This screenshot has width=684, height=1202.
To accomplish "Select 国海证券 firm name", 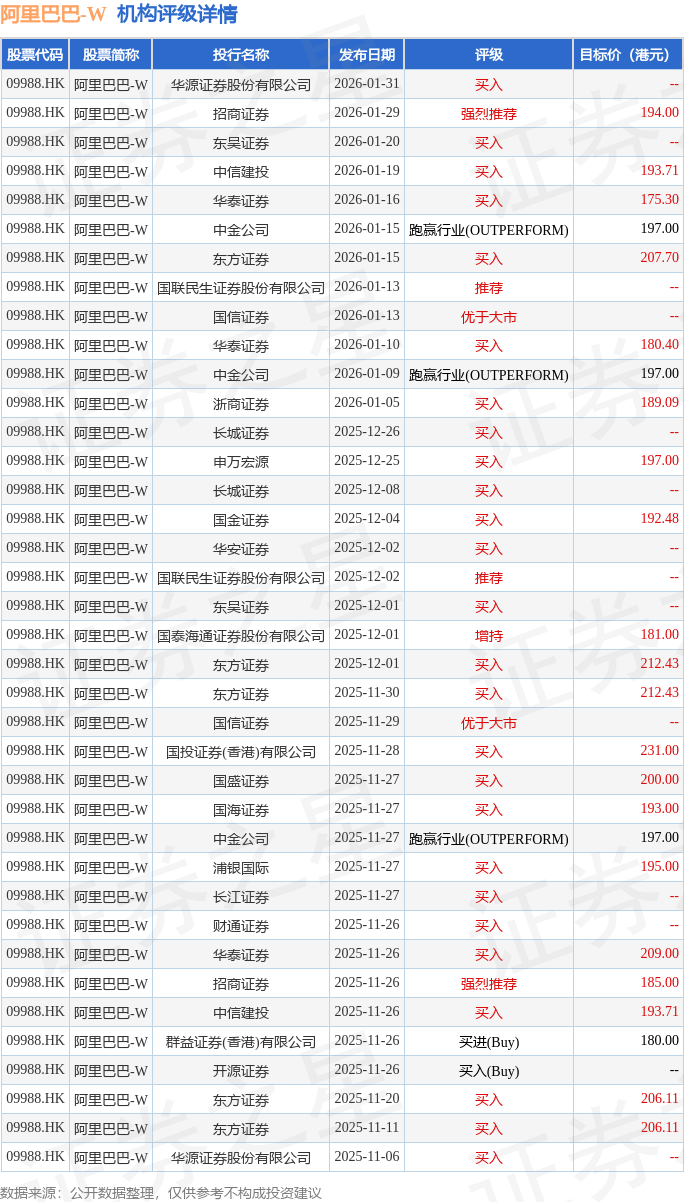I will coord(241,809).
